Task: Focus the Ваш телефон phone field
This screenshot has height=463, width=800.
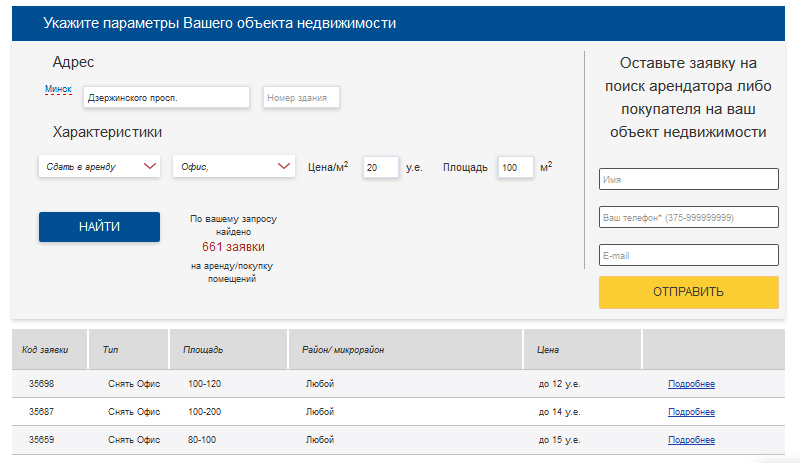Action: pyautogui.click(x=688, y=217)
